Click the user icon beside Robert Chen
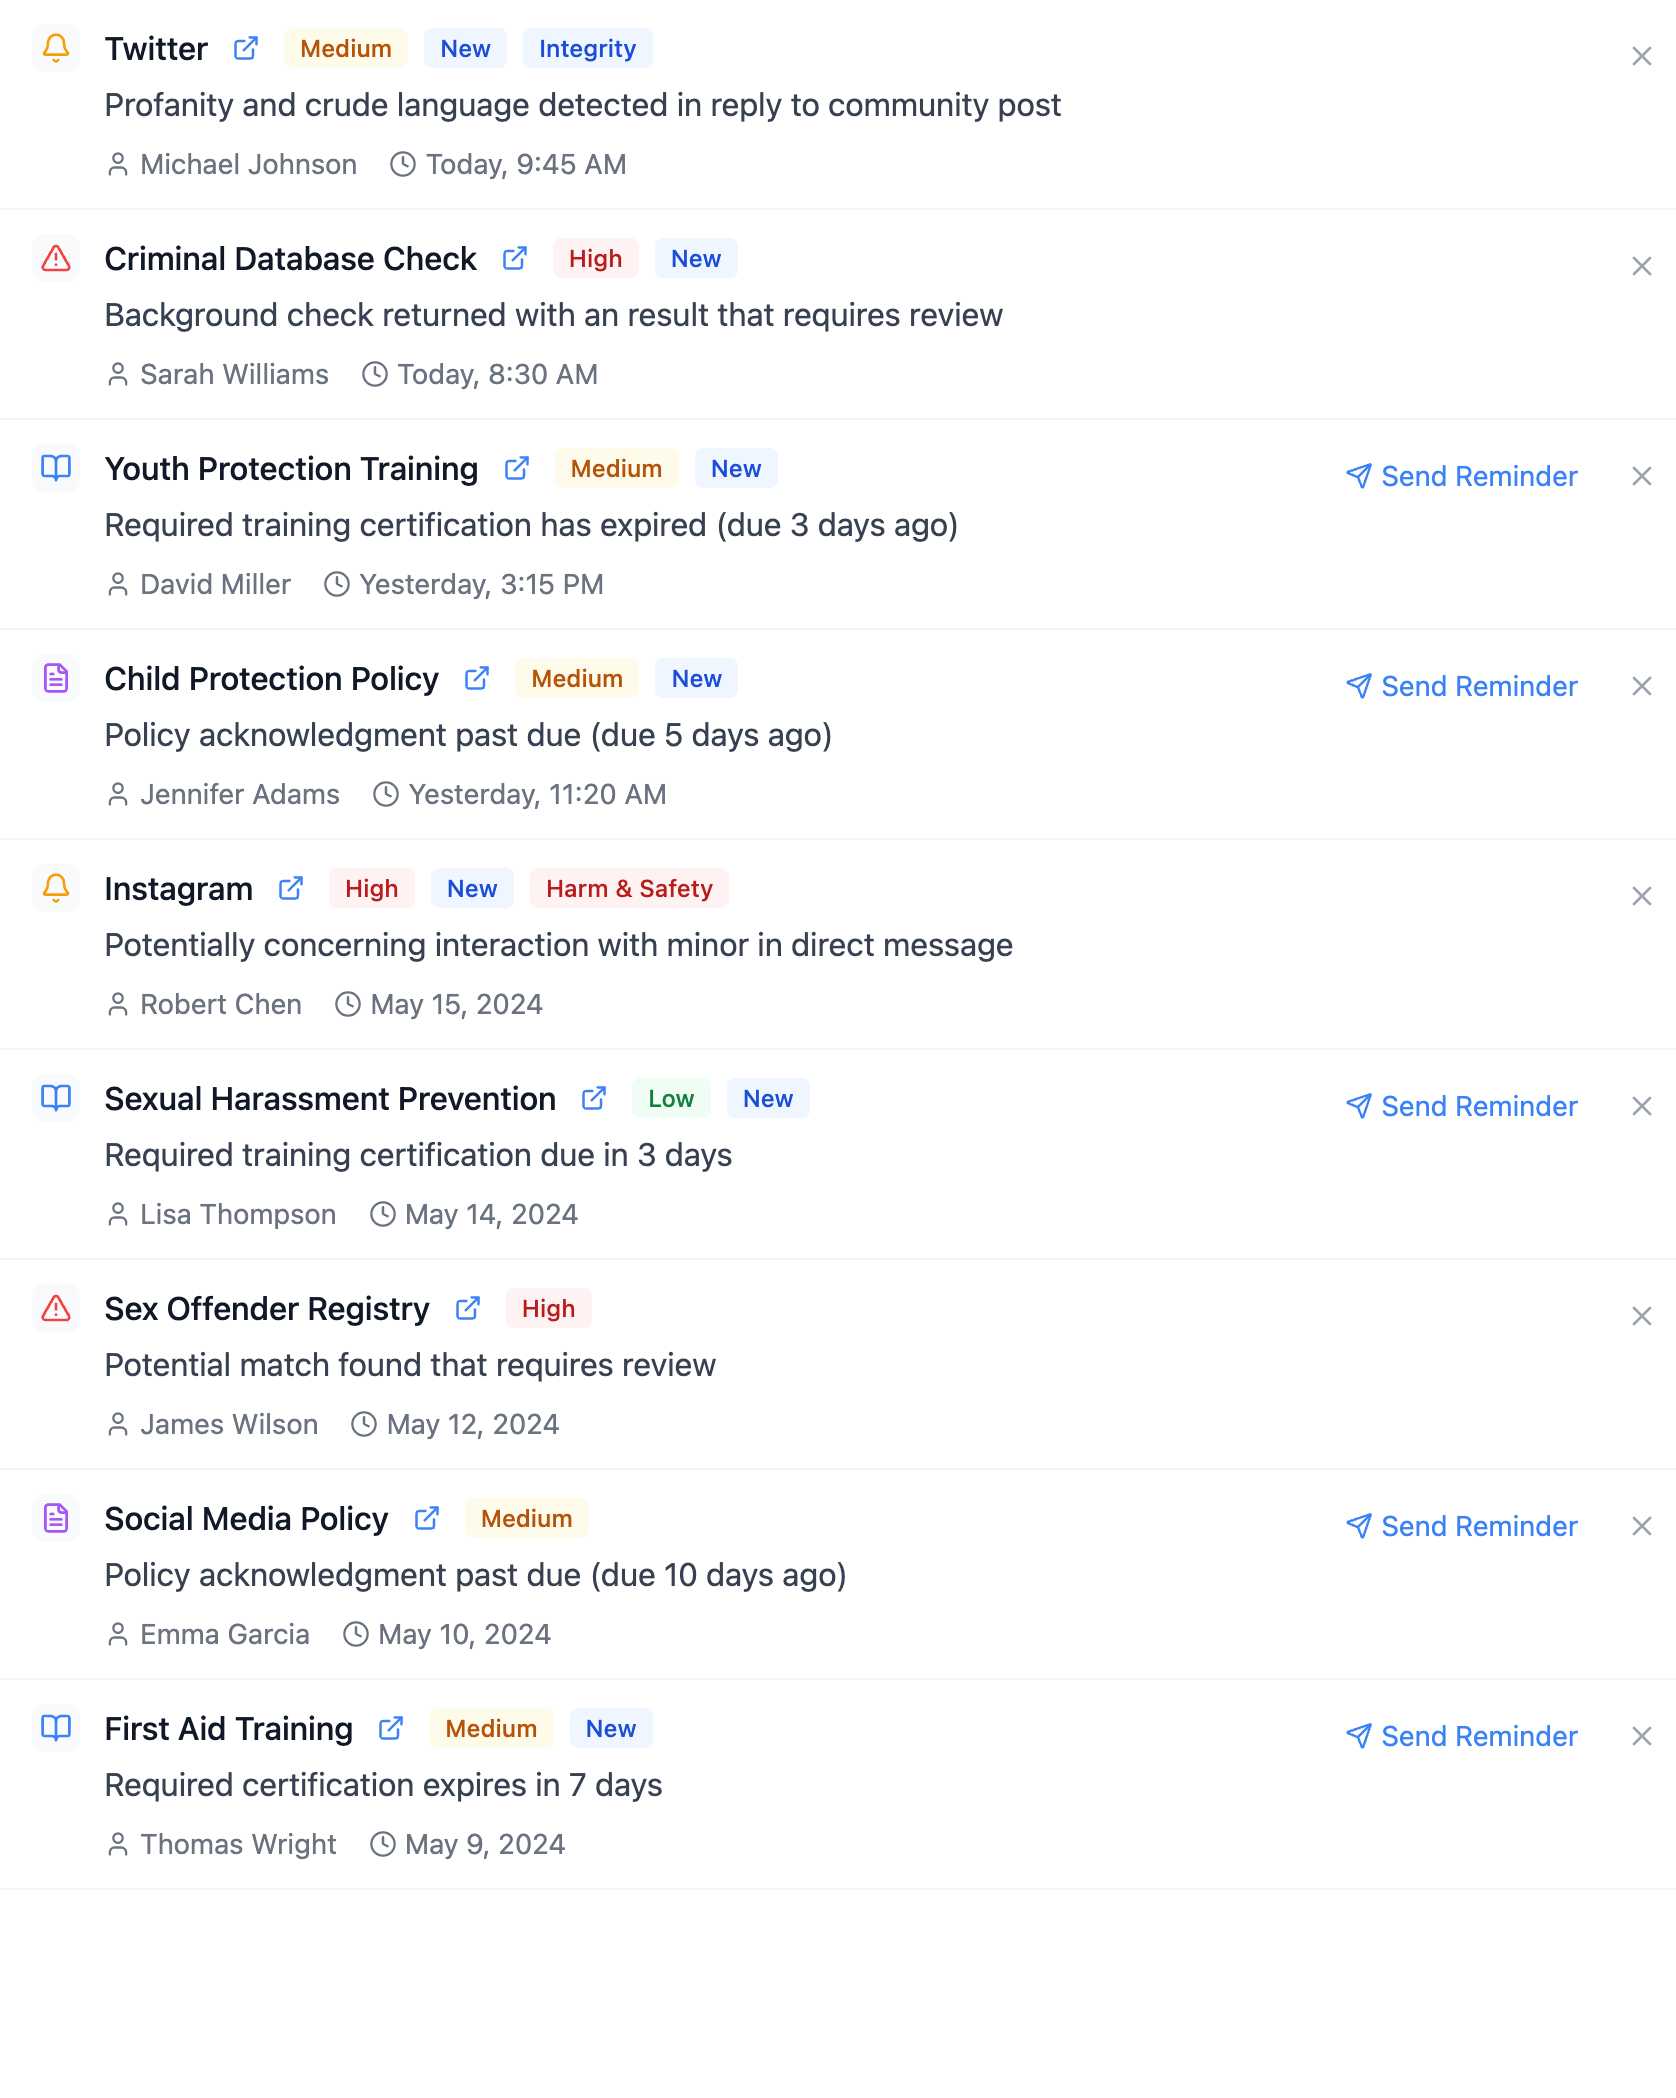This screenshot has width=1676, height=2098. (117, 1004)
